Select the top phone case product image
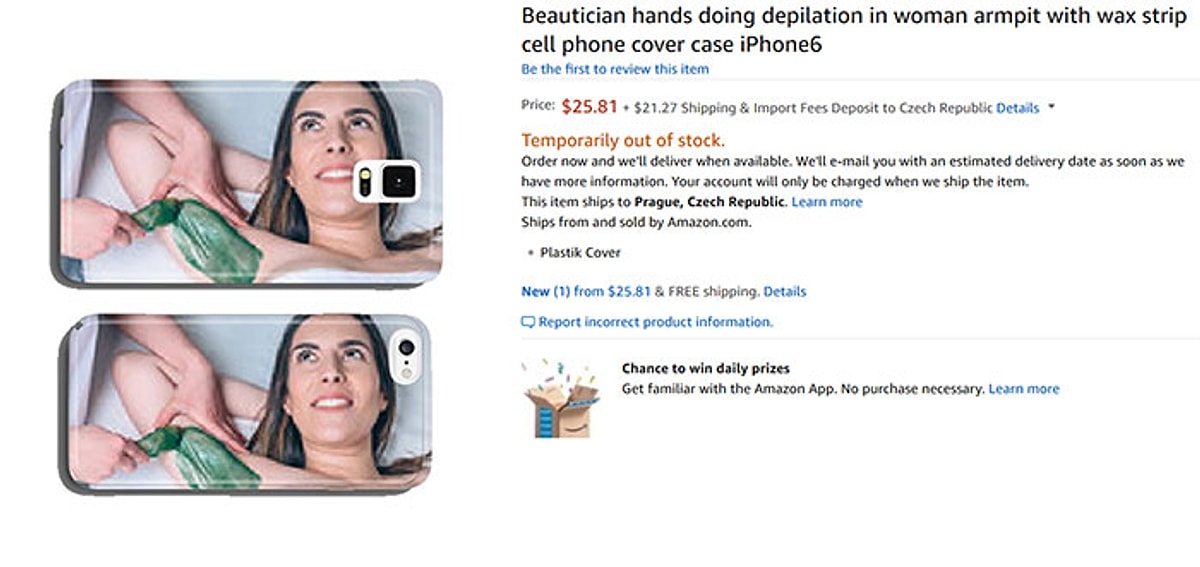Screen dimensions: 1200x567 (x=250, y=180)
